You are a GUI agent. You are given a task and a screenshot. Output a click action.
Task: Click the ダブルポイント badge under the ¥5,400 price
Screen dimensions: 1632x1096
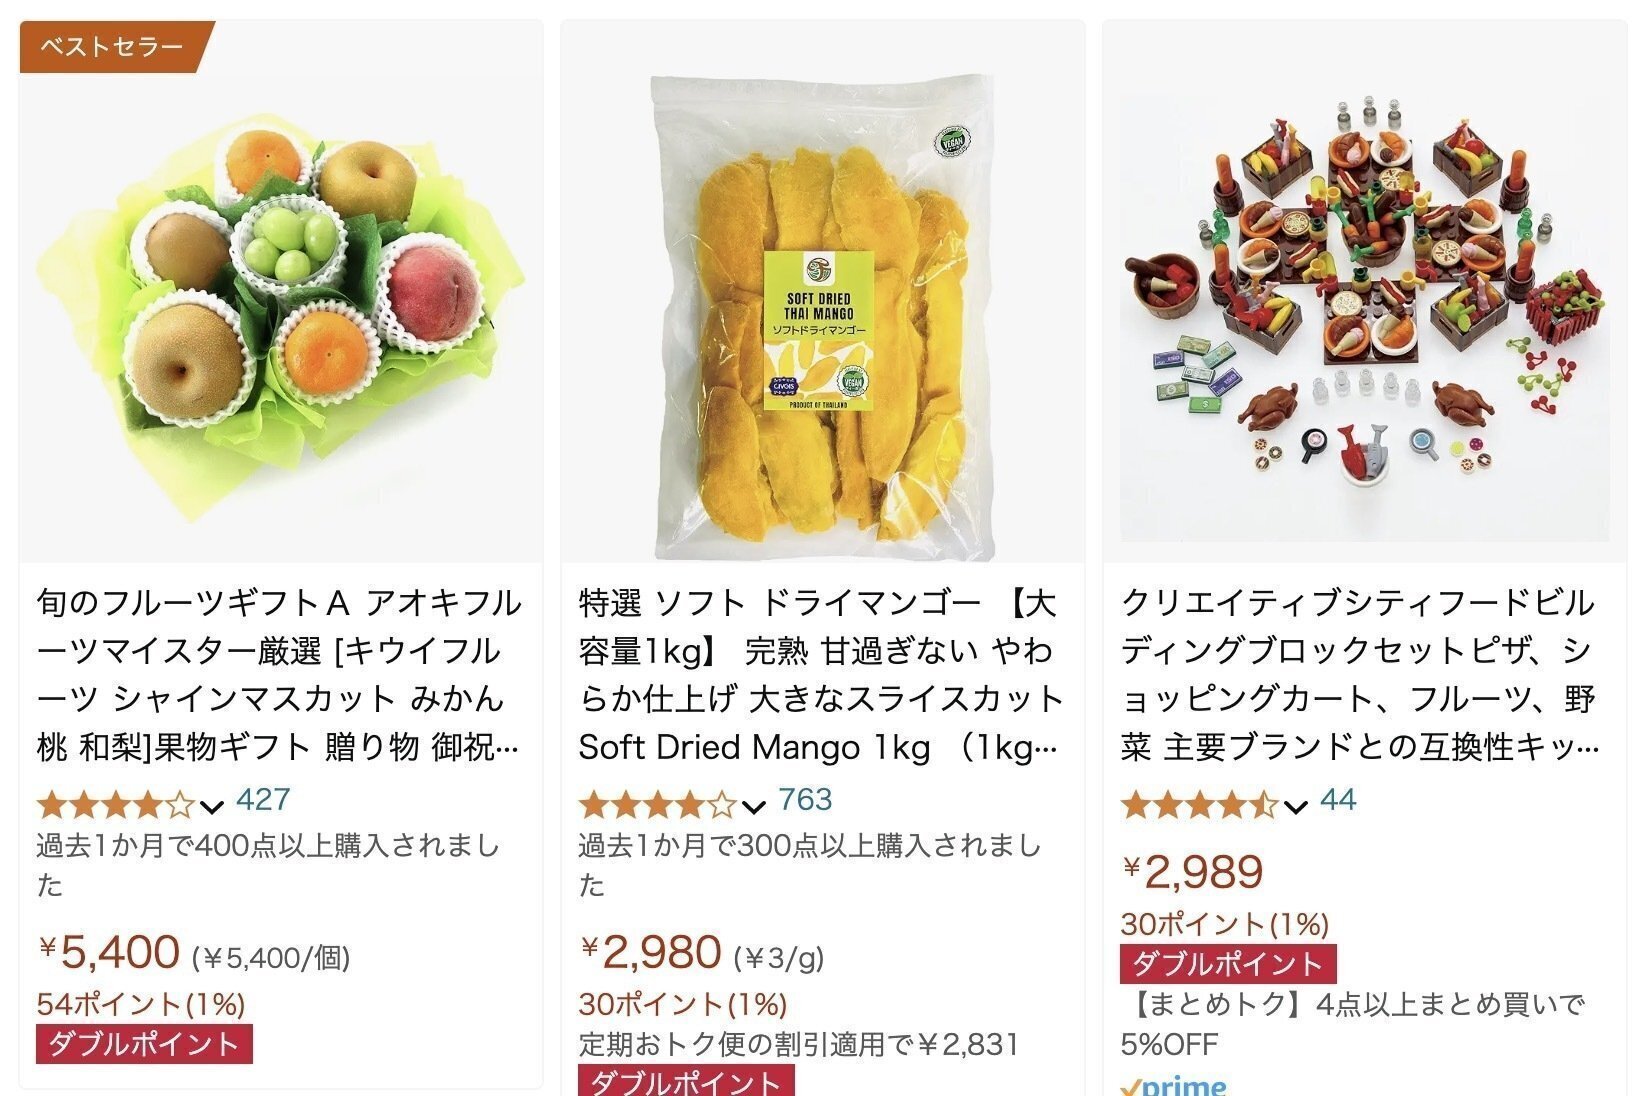point(144,1044)
